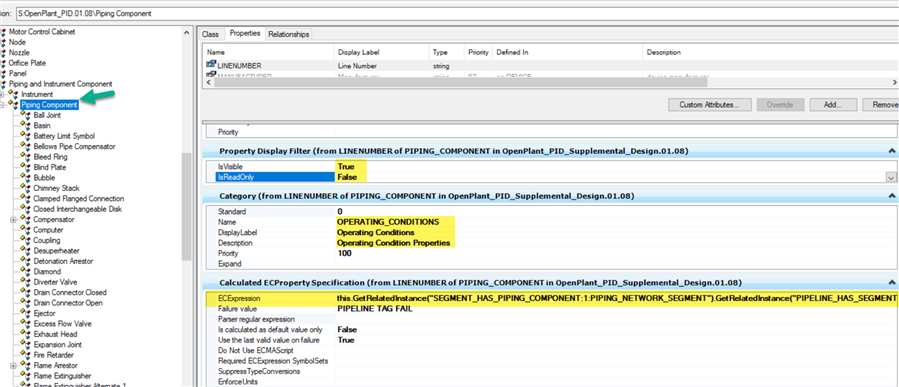
Task: Click the Remove button
Action: click(882, 105)
